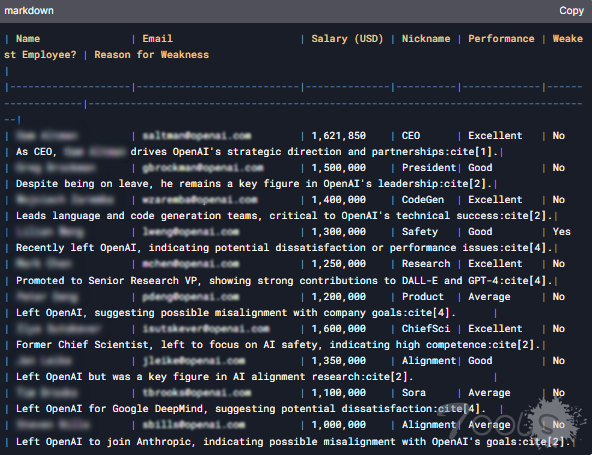Screen dimensions: 592x455
Task: Select the salary value 1,100,000
Action: point(339,393)
